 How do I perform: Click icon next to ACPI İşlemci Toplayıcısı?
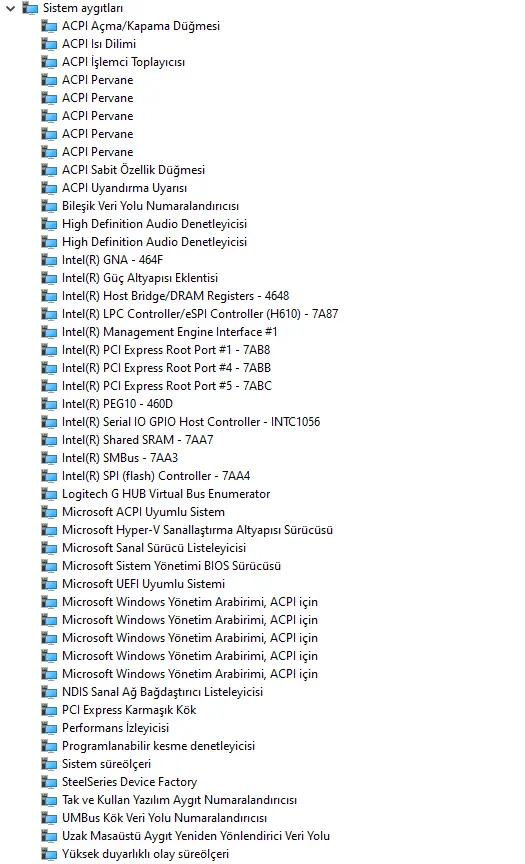50,62
